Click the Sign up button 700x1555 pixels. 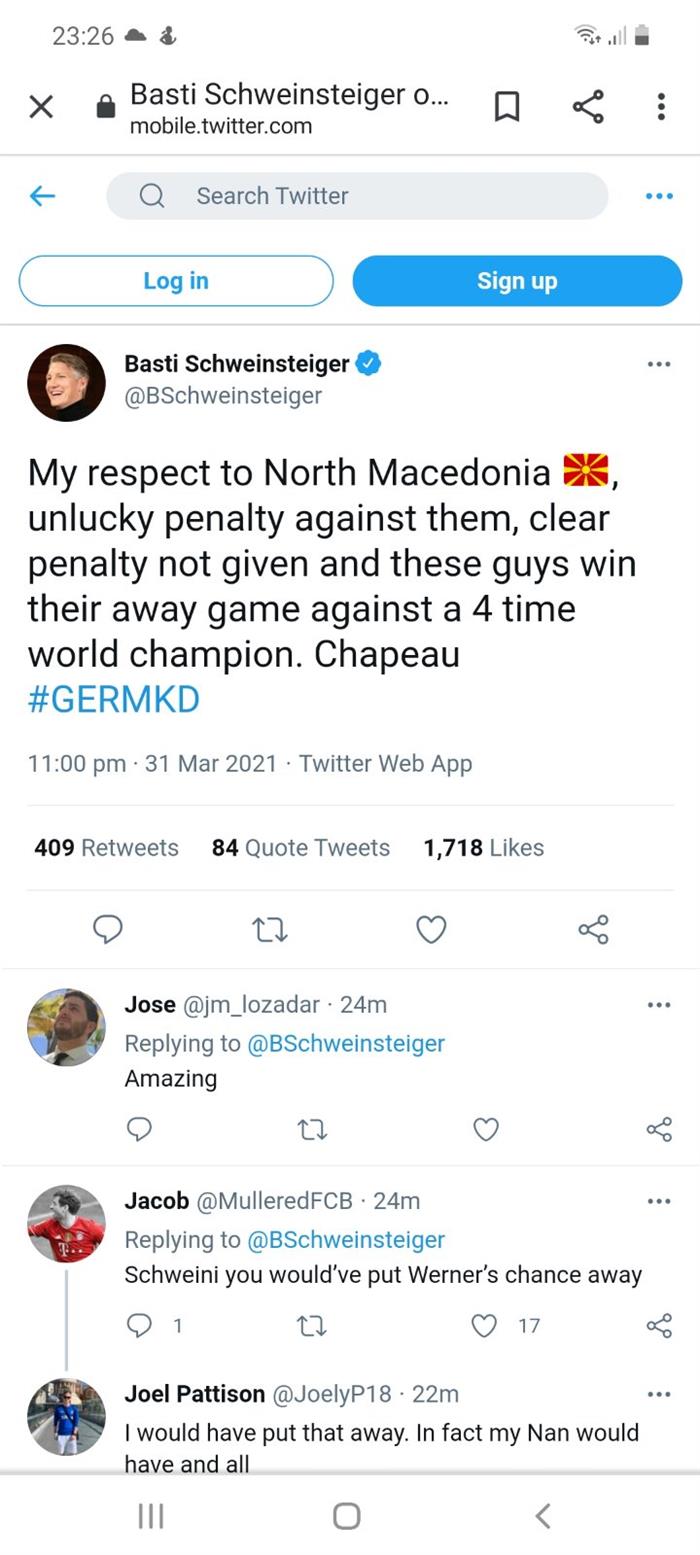tap(517, 281)
